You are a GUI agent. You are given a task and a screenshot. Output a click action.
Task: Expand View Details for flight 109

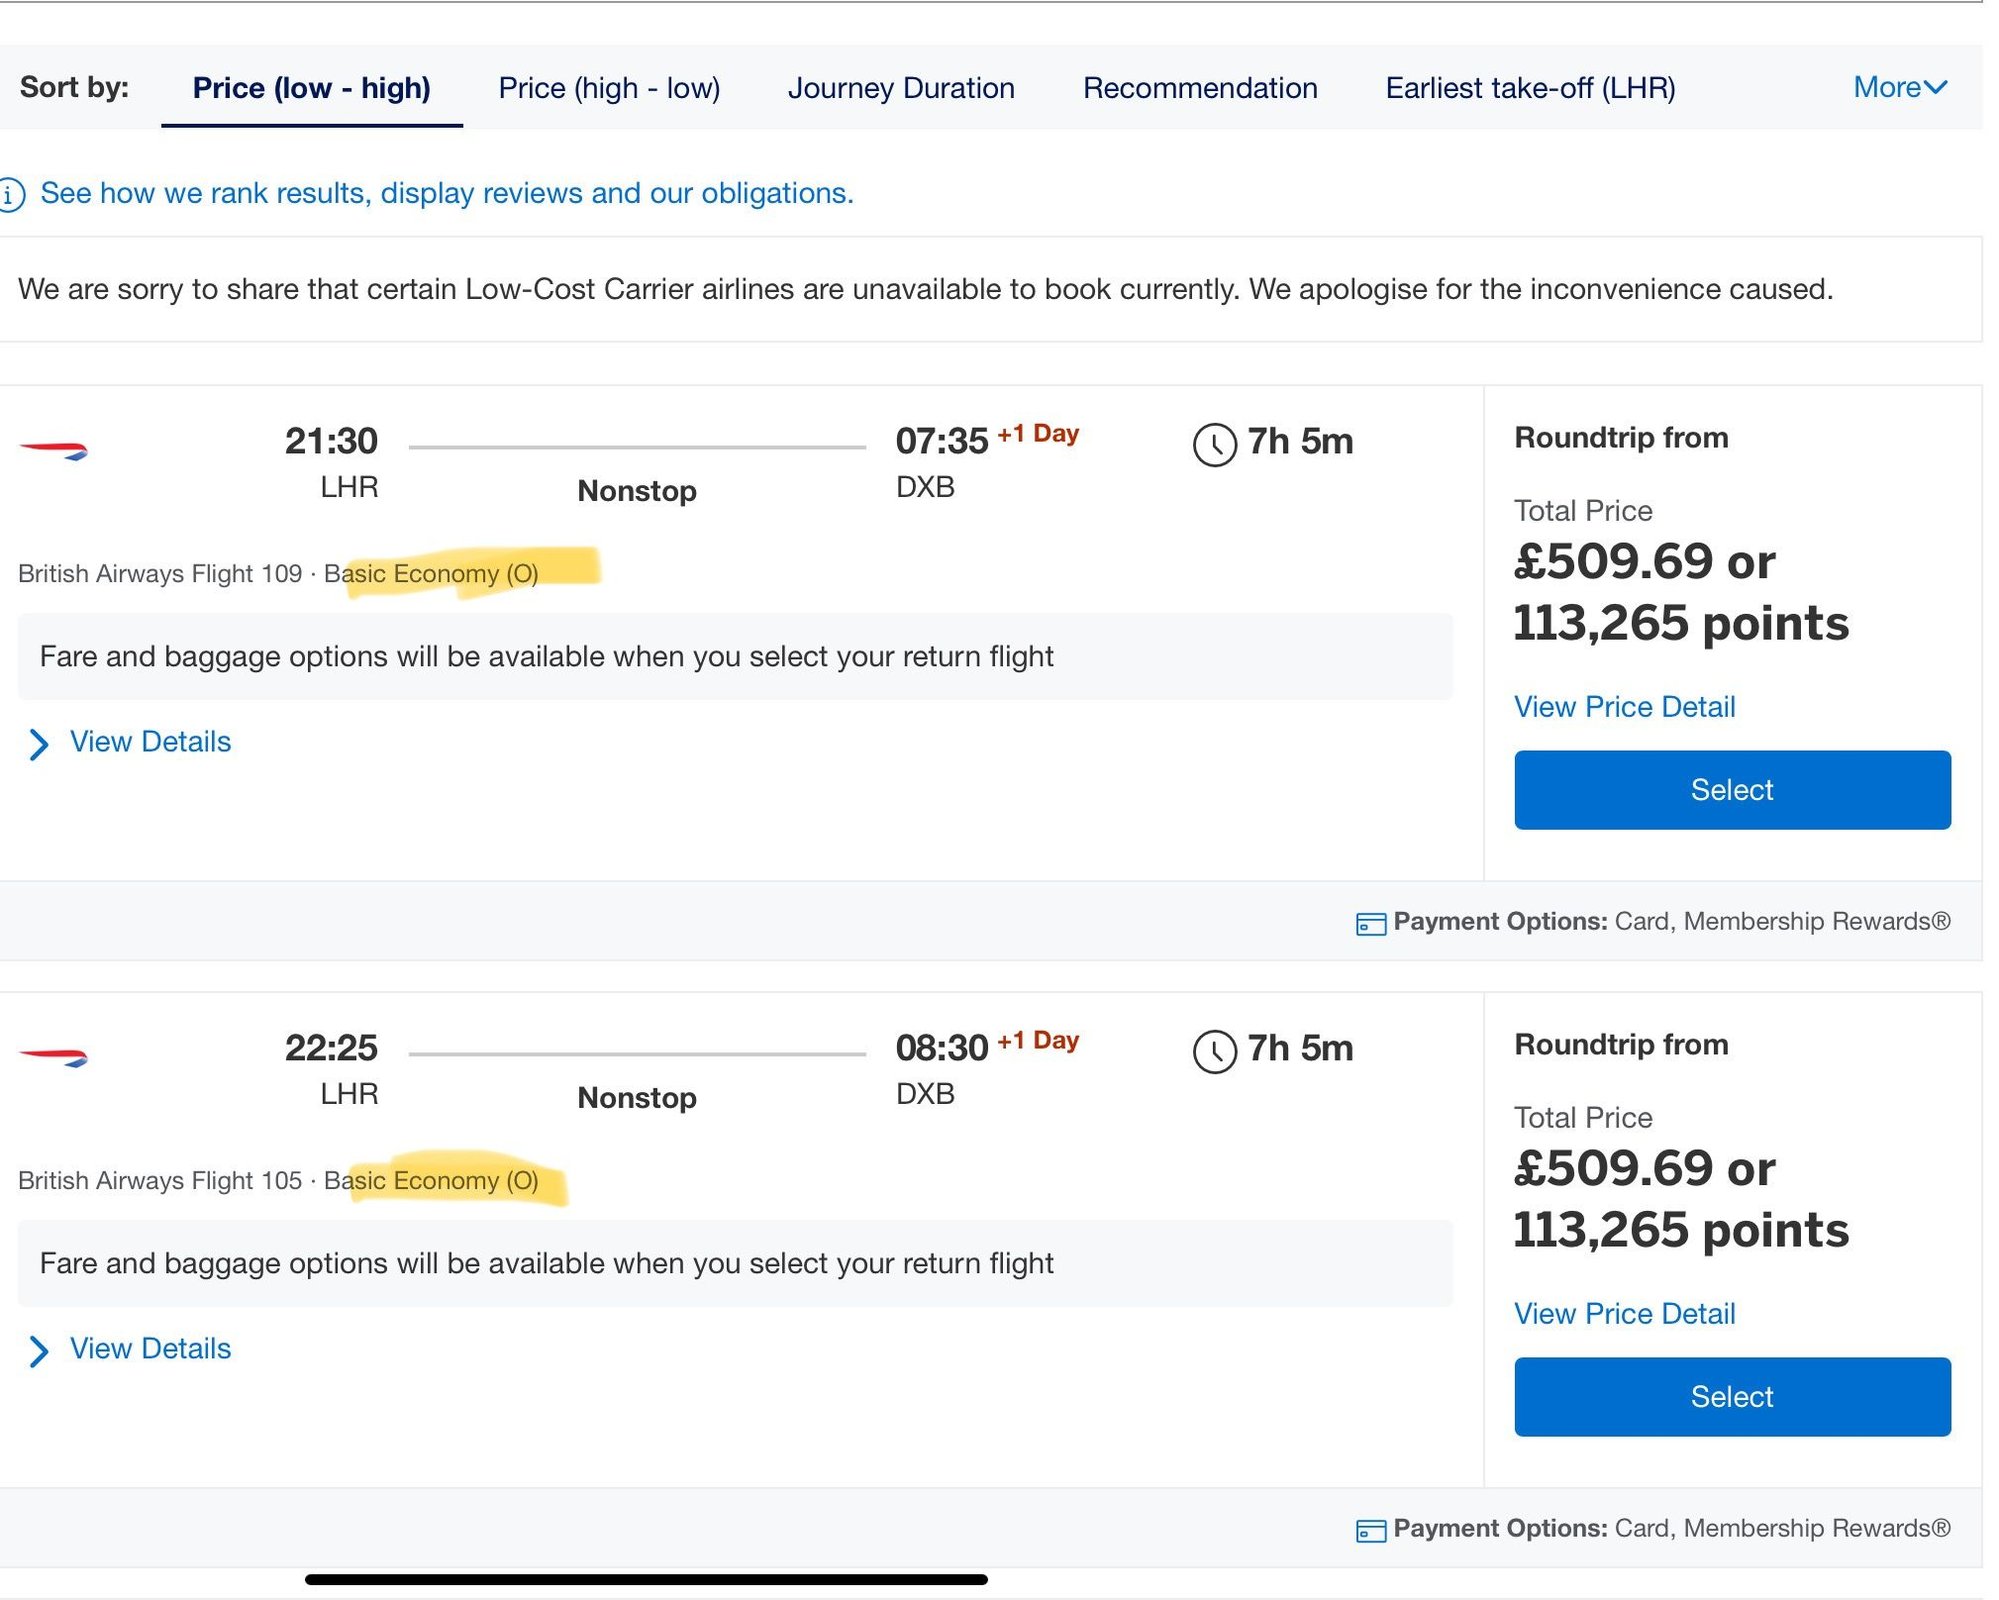click(x=149, y=742)
